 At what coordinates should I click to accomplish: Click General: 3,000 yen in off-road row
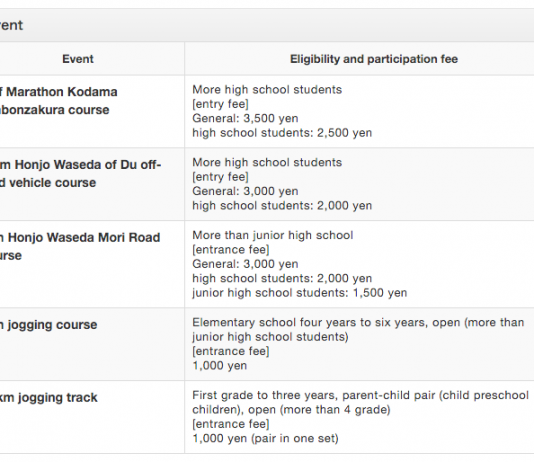pos(245,191)
